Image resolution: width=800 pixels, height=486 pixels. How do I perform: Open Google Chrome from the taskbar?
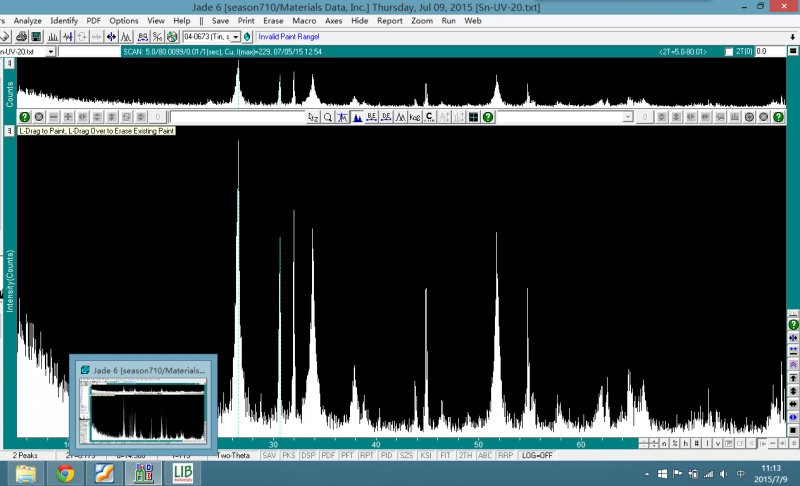pos(65,473)
